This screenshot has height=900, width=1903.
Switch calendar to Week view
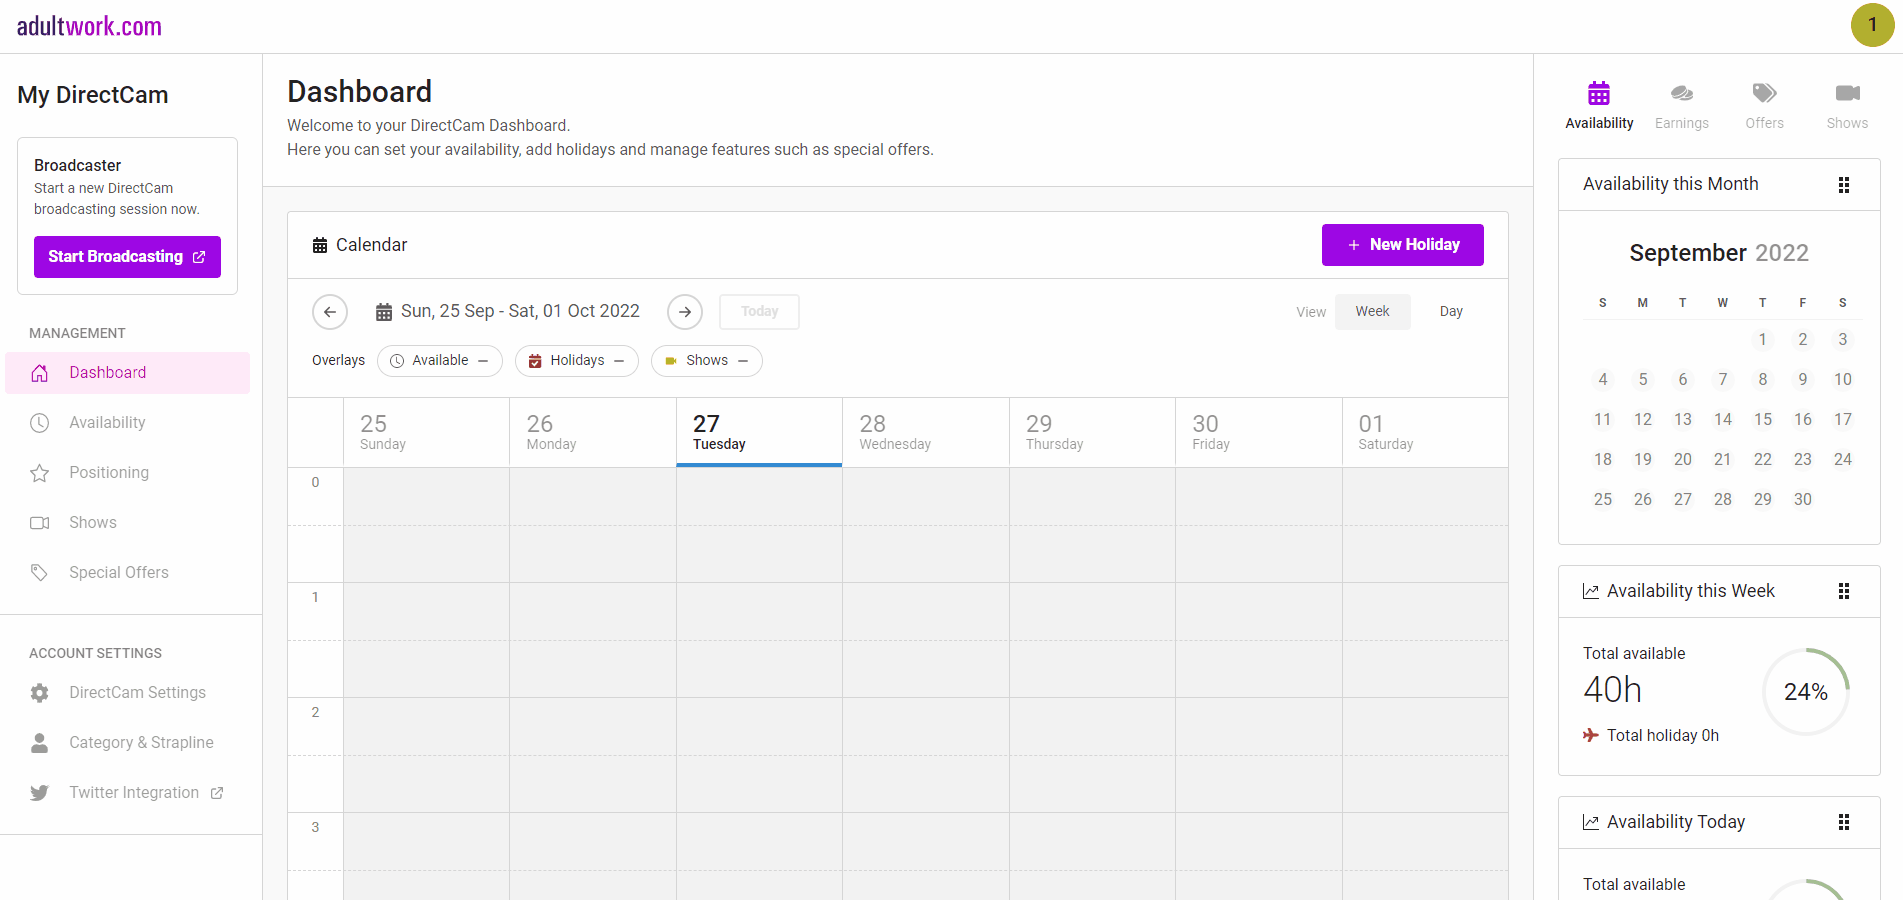pyautogui.click(x=1373, y=312)
